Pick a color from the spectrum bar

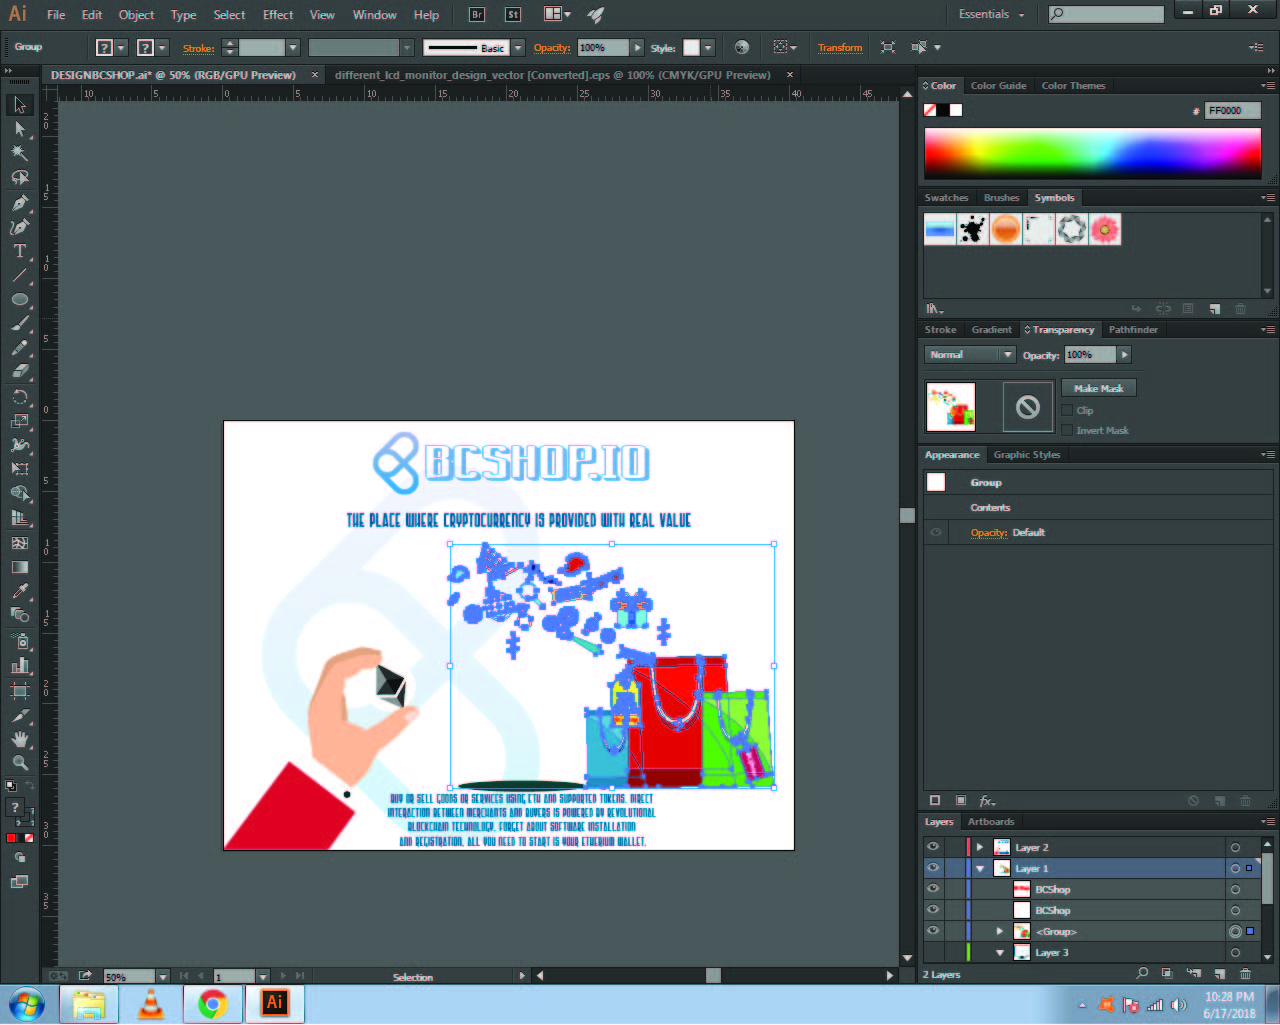1092,153
